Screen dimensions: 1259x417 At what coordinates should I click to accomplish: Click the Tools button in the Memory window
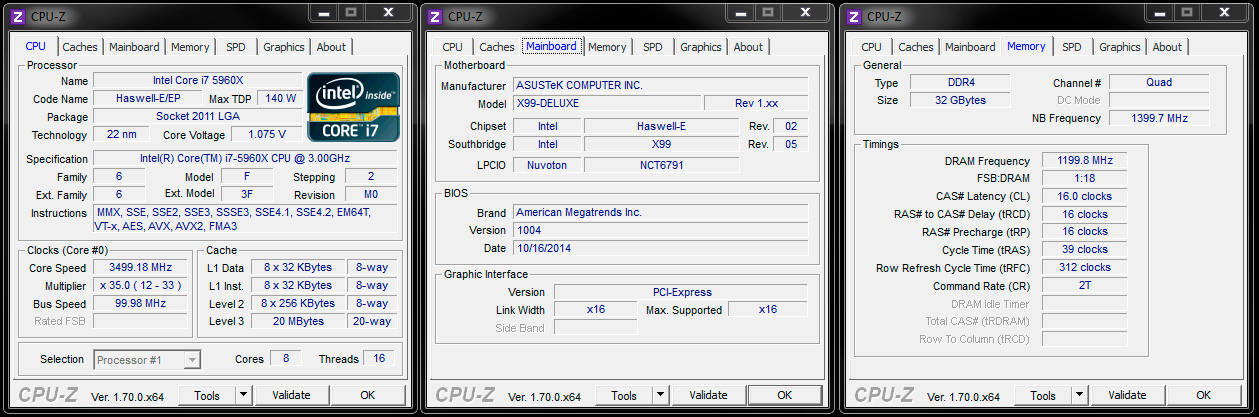(1045, 395)
